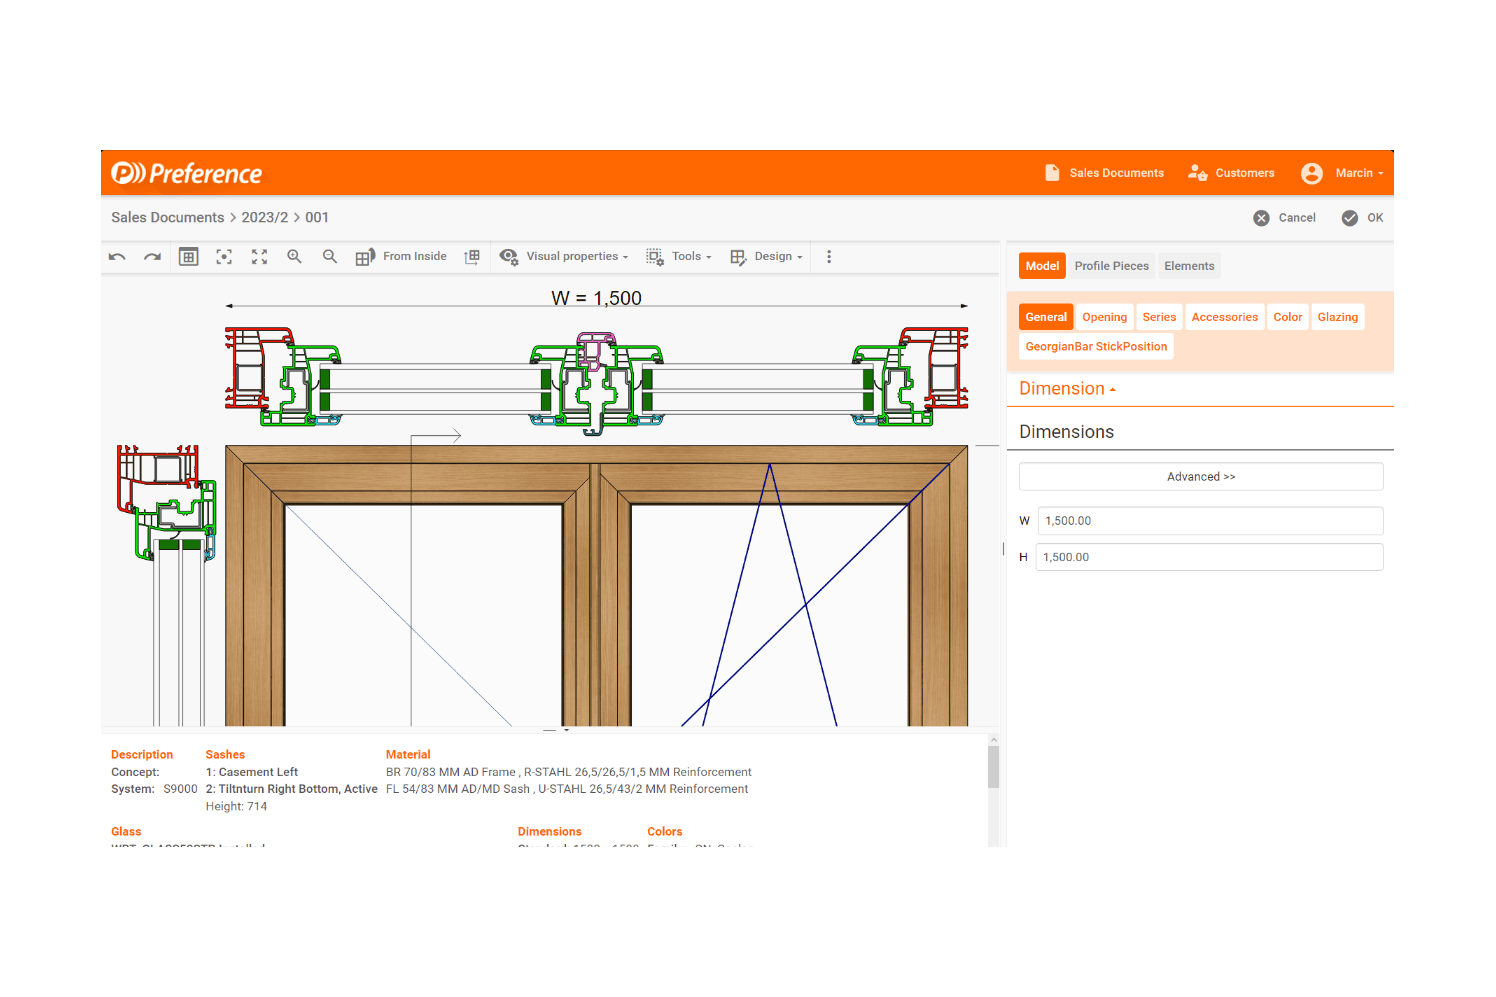1496x997 pixels.
Task: Click the center view icon in the toolbar
Action: click(x=224, y=257)
